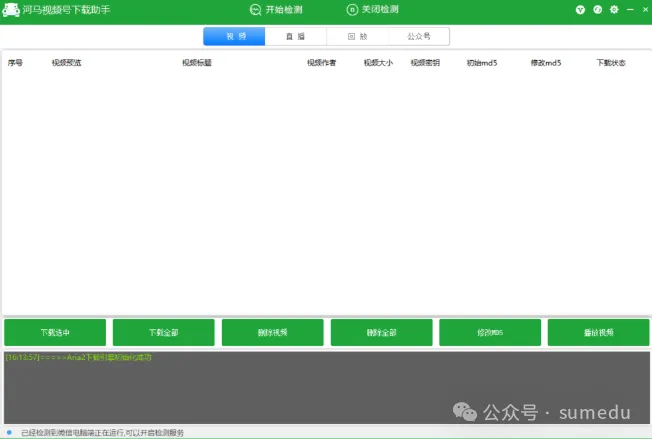The height and width of the screenshot is (439, 652).
Task: Click the 下载状态 column header
Action: pyautogui.click(x=611, y=63)
